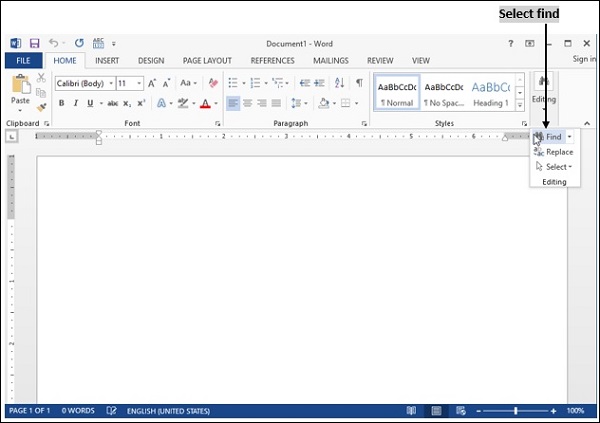Toggle Bold formatting
The image size is (600, 423).
[x=62, y=103]
